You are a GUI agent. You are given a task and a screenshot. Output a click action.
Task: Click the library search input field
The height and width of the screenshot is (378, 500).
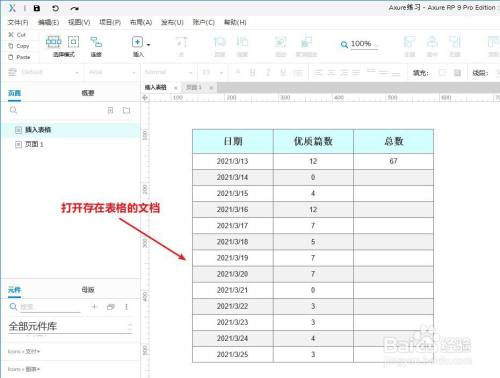(50, 307)
